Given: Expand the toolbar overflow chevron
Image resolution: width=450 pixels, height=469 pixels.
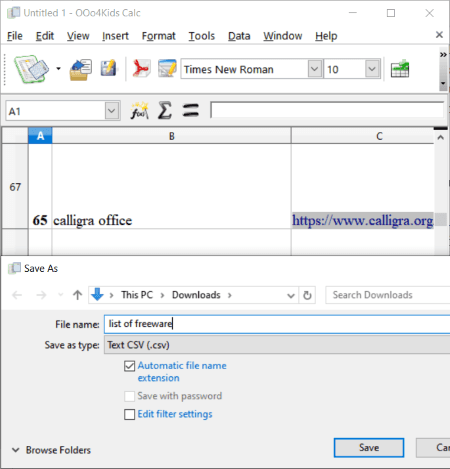Looking at the screenshot, I should click(x=443, y=55).
